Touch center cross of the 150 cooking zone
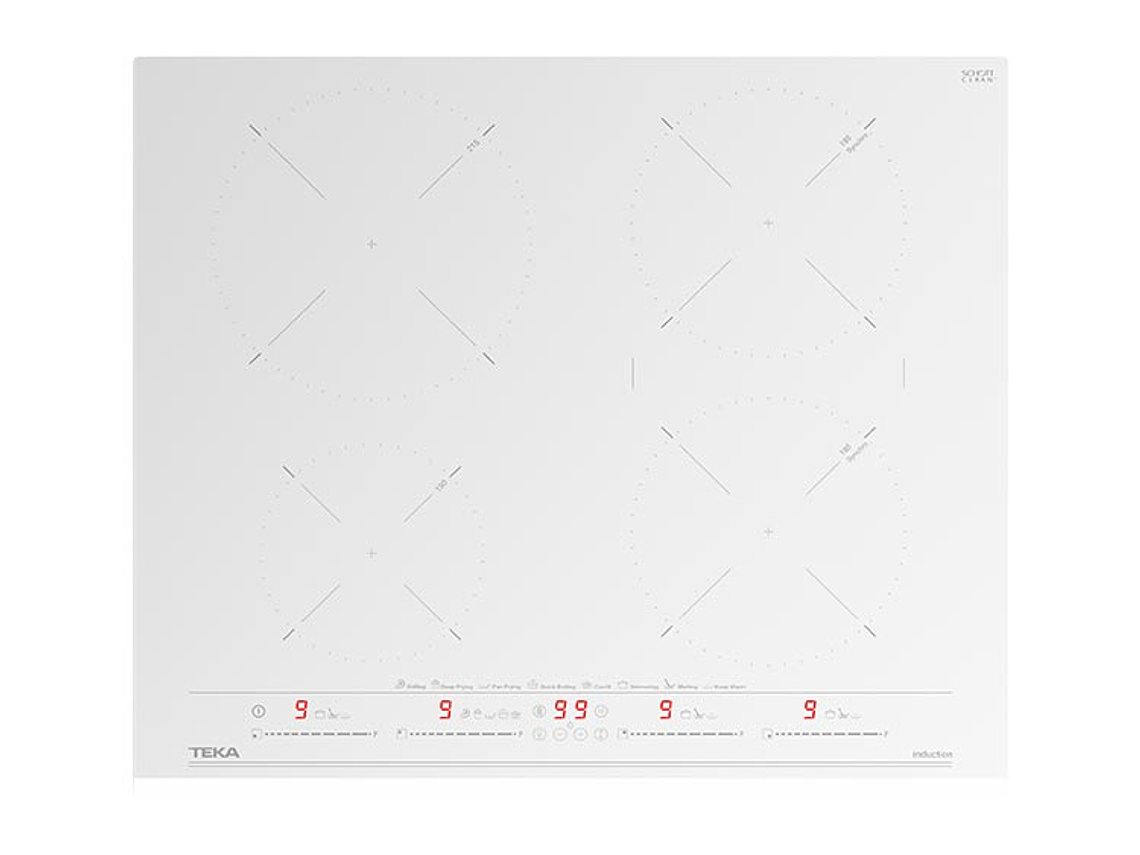The height and width of the screenshot is (855, 1140). 372,553
